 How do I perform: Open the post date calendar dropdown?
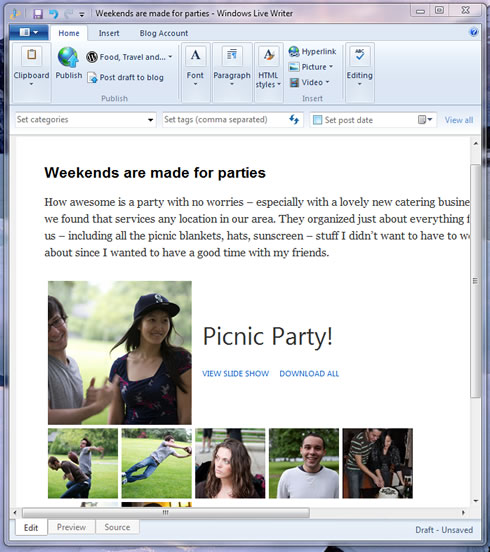(x=425, y=120)
